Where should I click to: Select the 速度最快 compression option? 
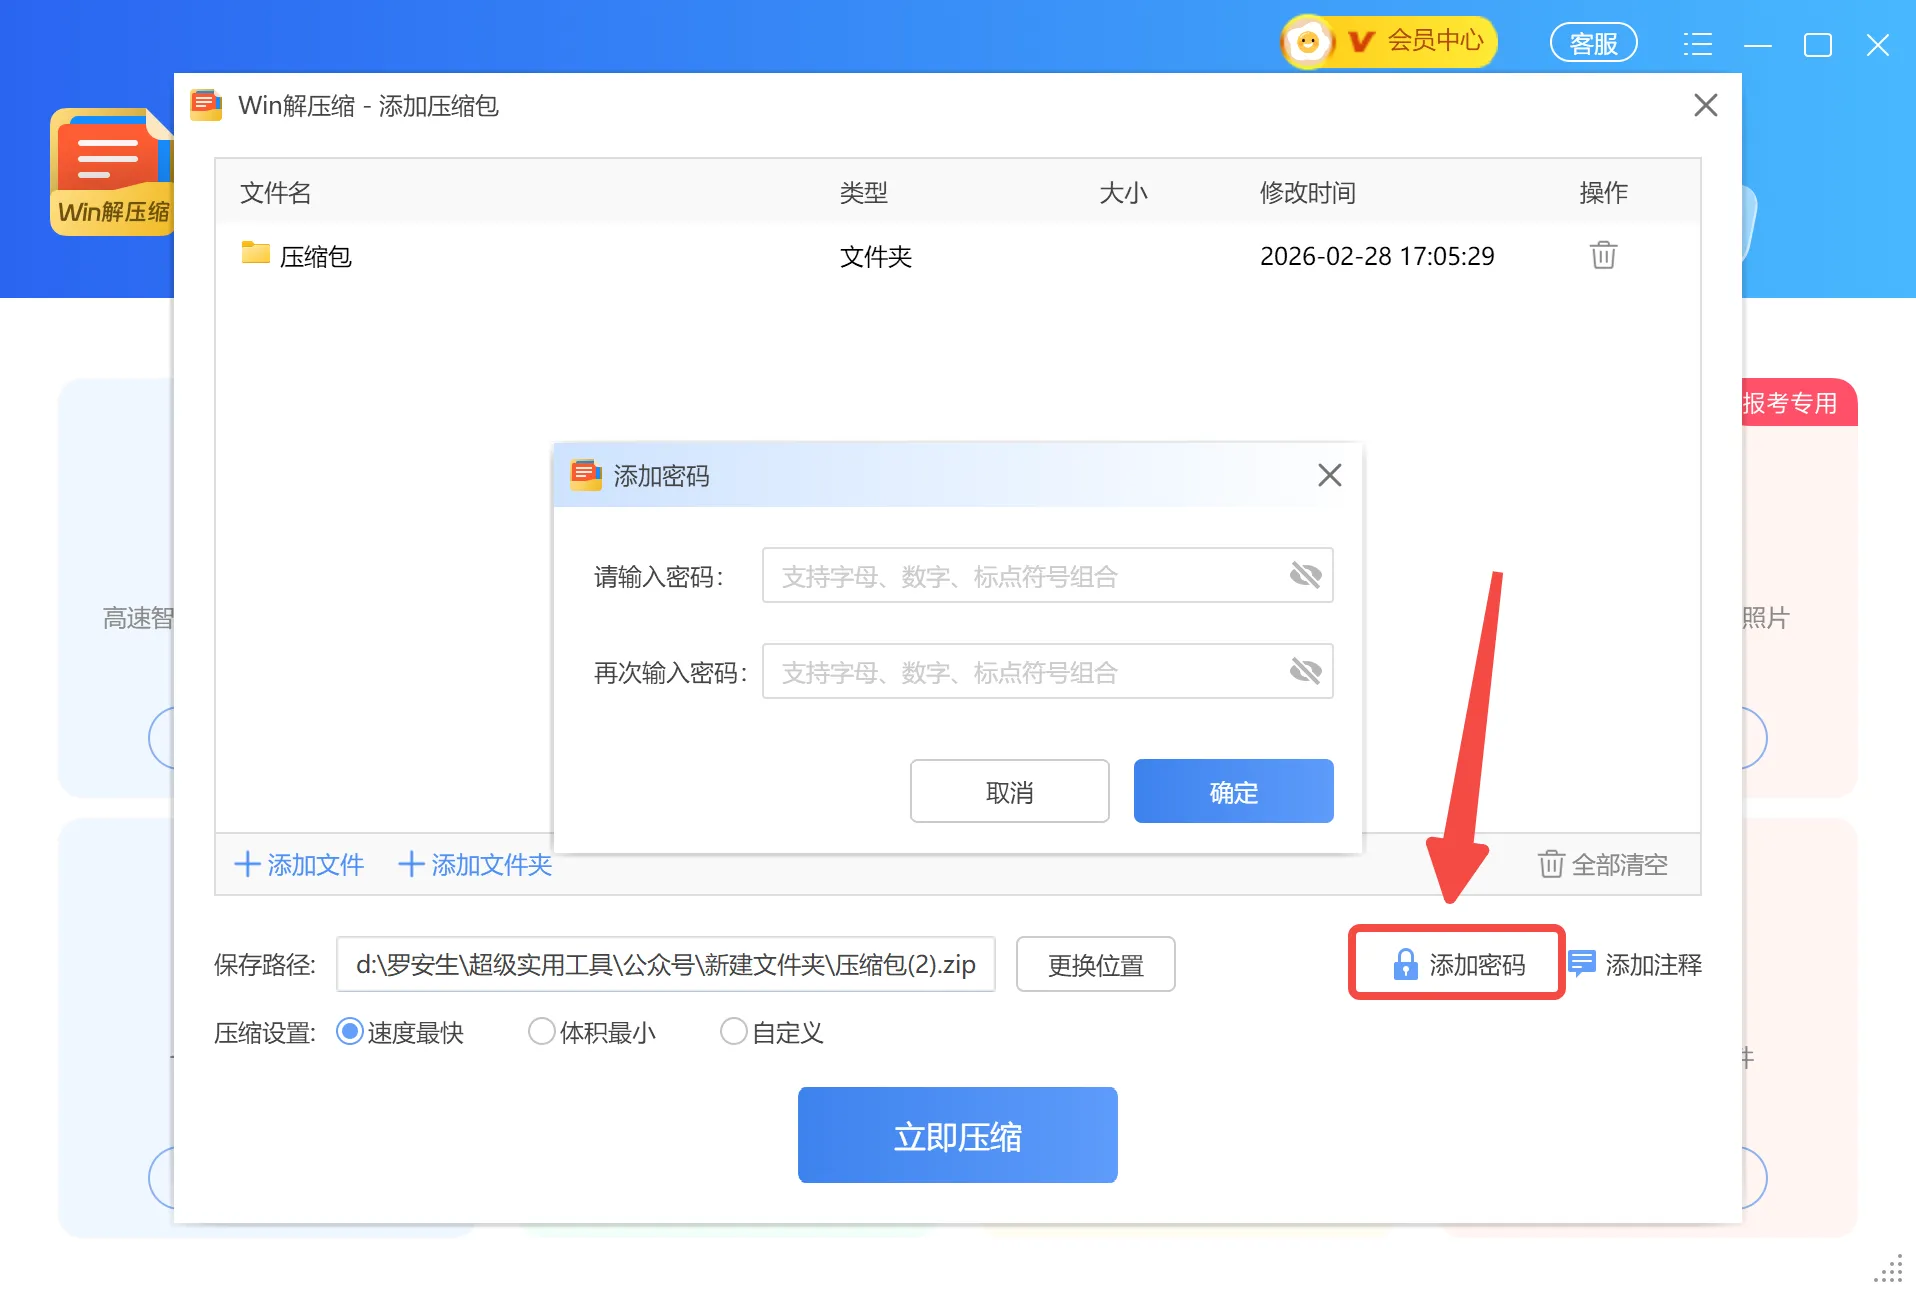tap(349, 1032)
